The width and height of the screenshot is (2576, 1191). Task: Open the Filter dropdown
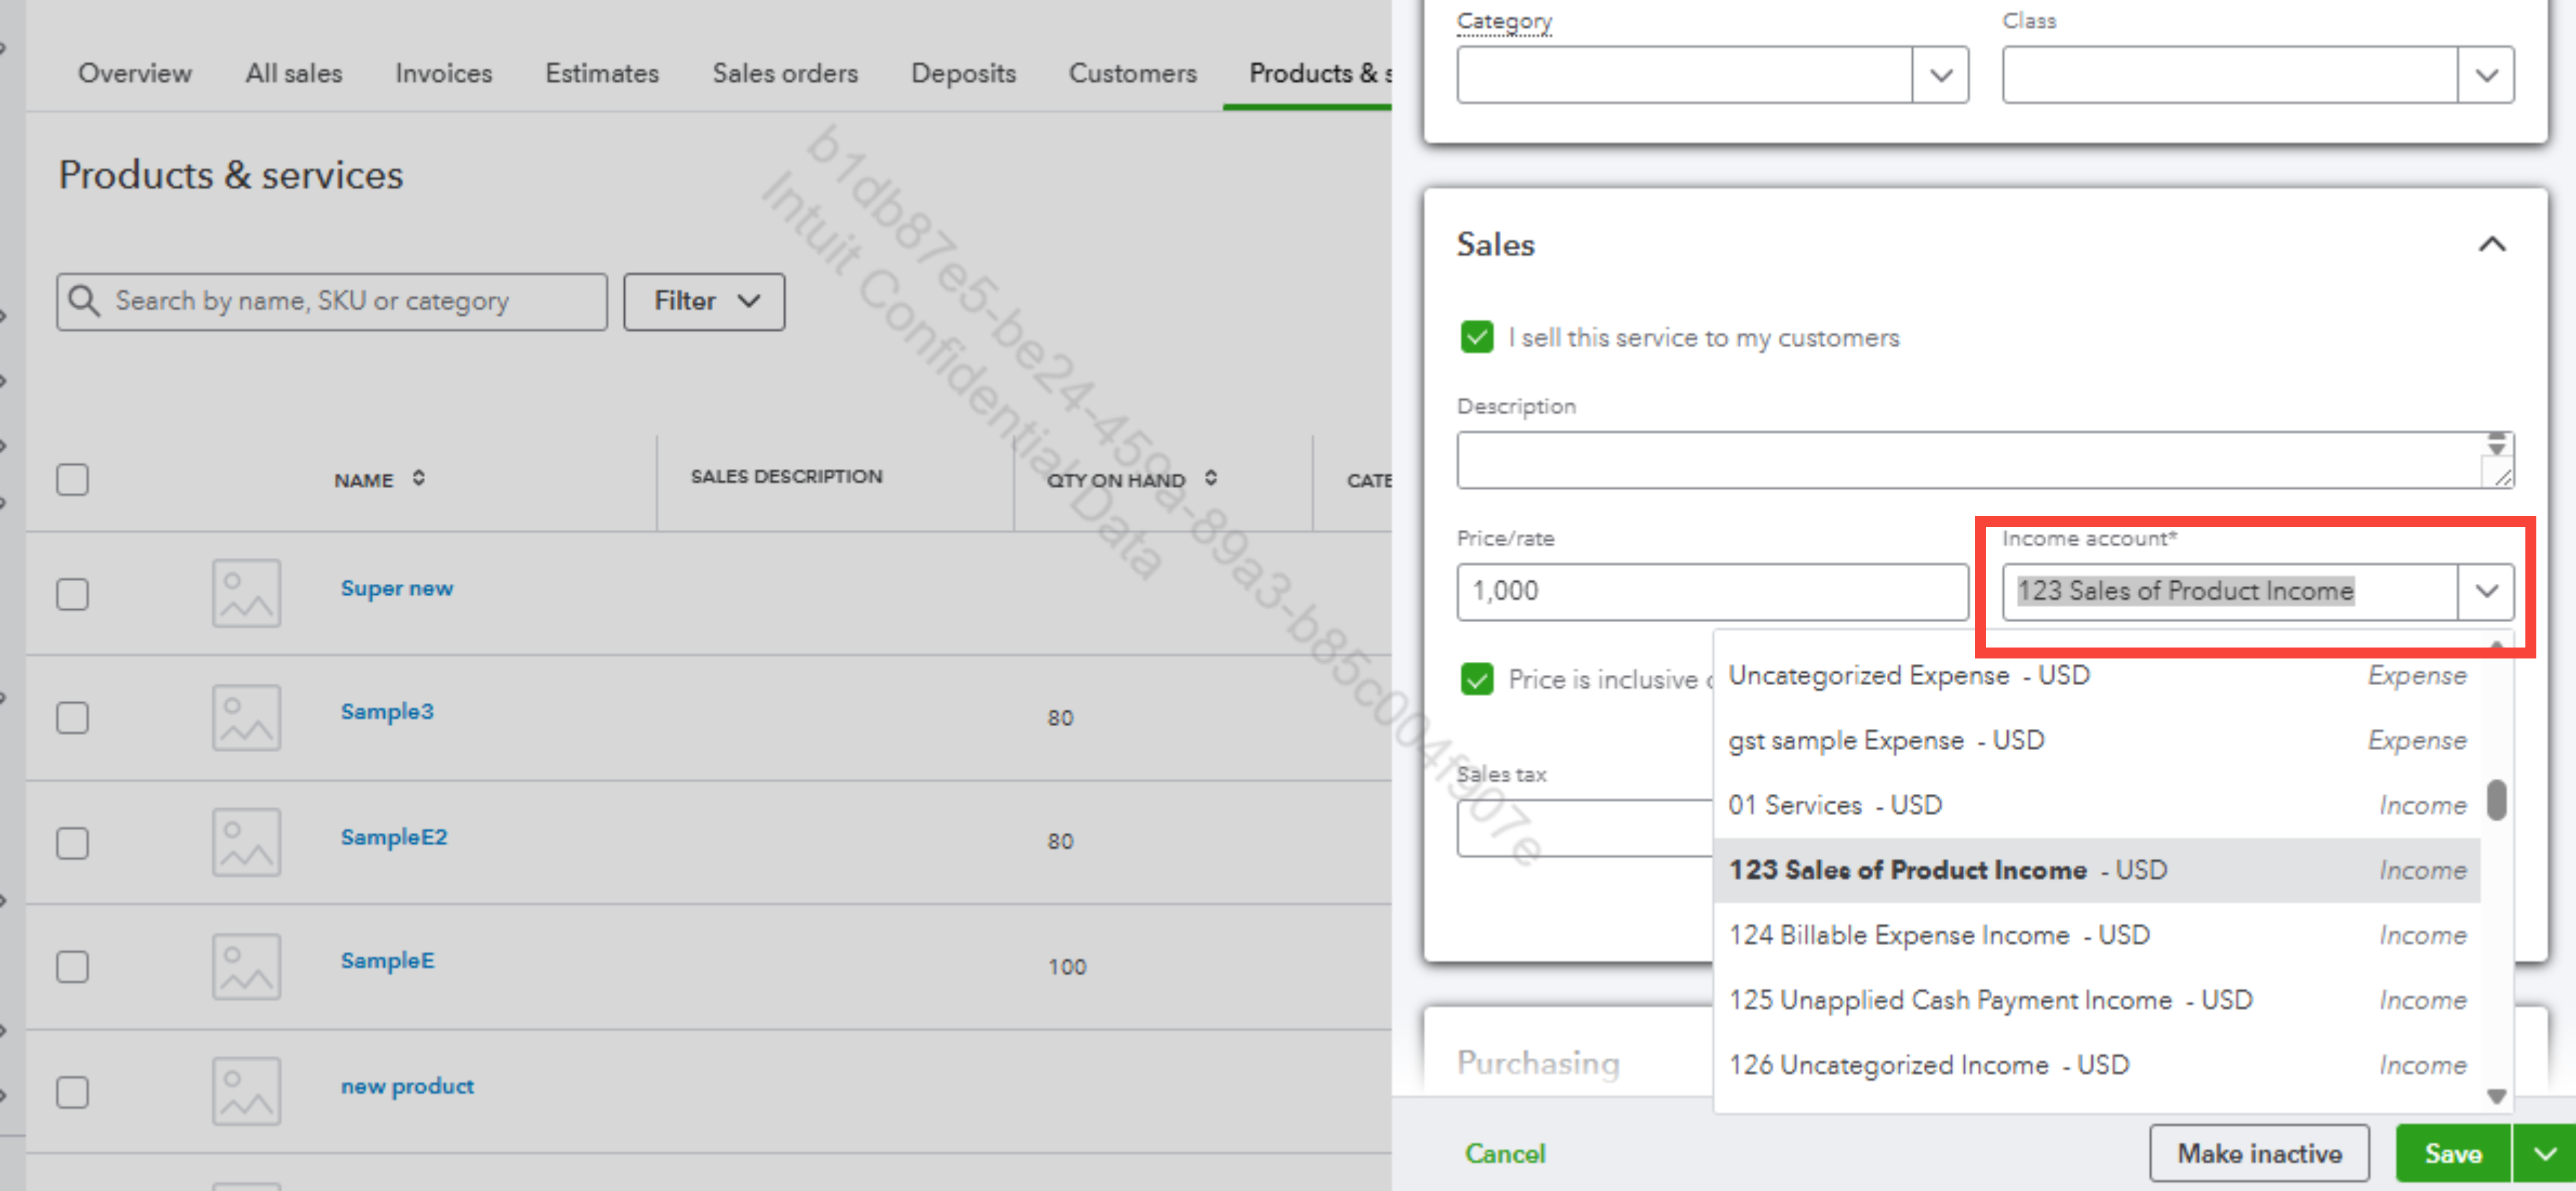[704, 301]
